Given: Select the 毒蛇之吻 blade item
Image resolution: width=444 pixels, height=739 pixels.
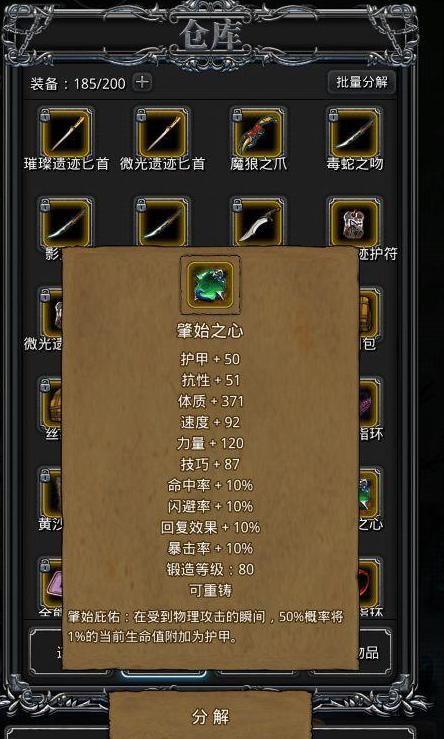Looking at the screenshot, I should coord(355,134).
